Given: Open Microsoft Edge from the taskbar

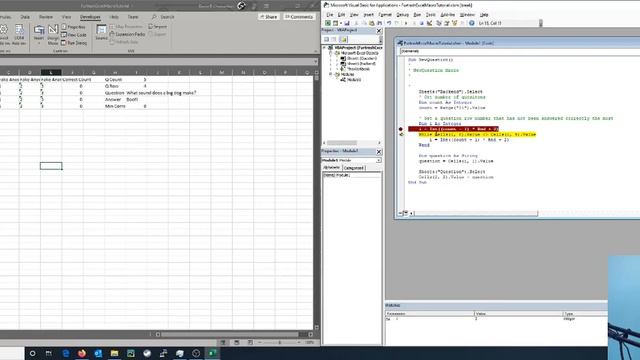Looking at the screenshot, I should click(65, 353).
